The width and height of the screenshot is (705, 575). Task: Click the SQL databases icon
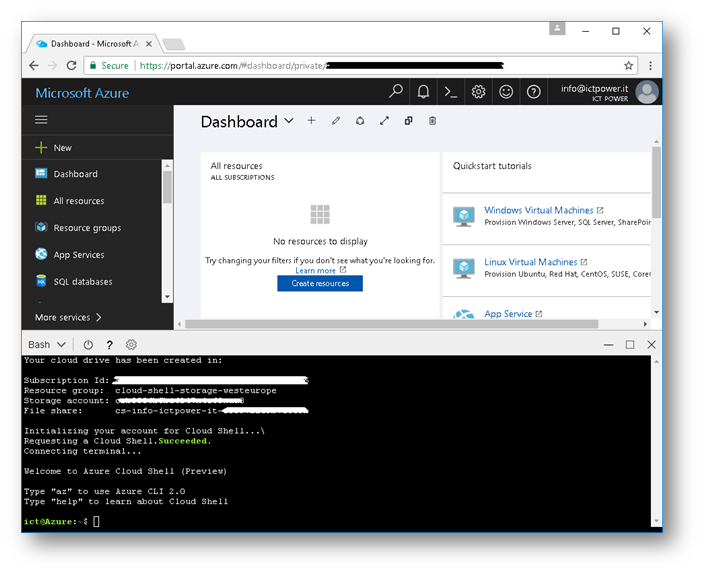click(41, 281)
